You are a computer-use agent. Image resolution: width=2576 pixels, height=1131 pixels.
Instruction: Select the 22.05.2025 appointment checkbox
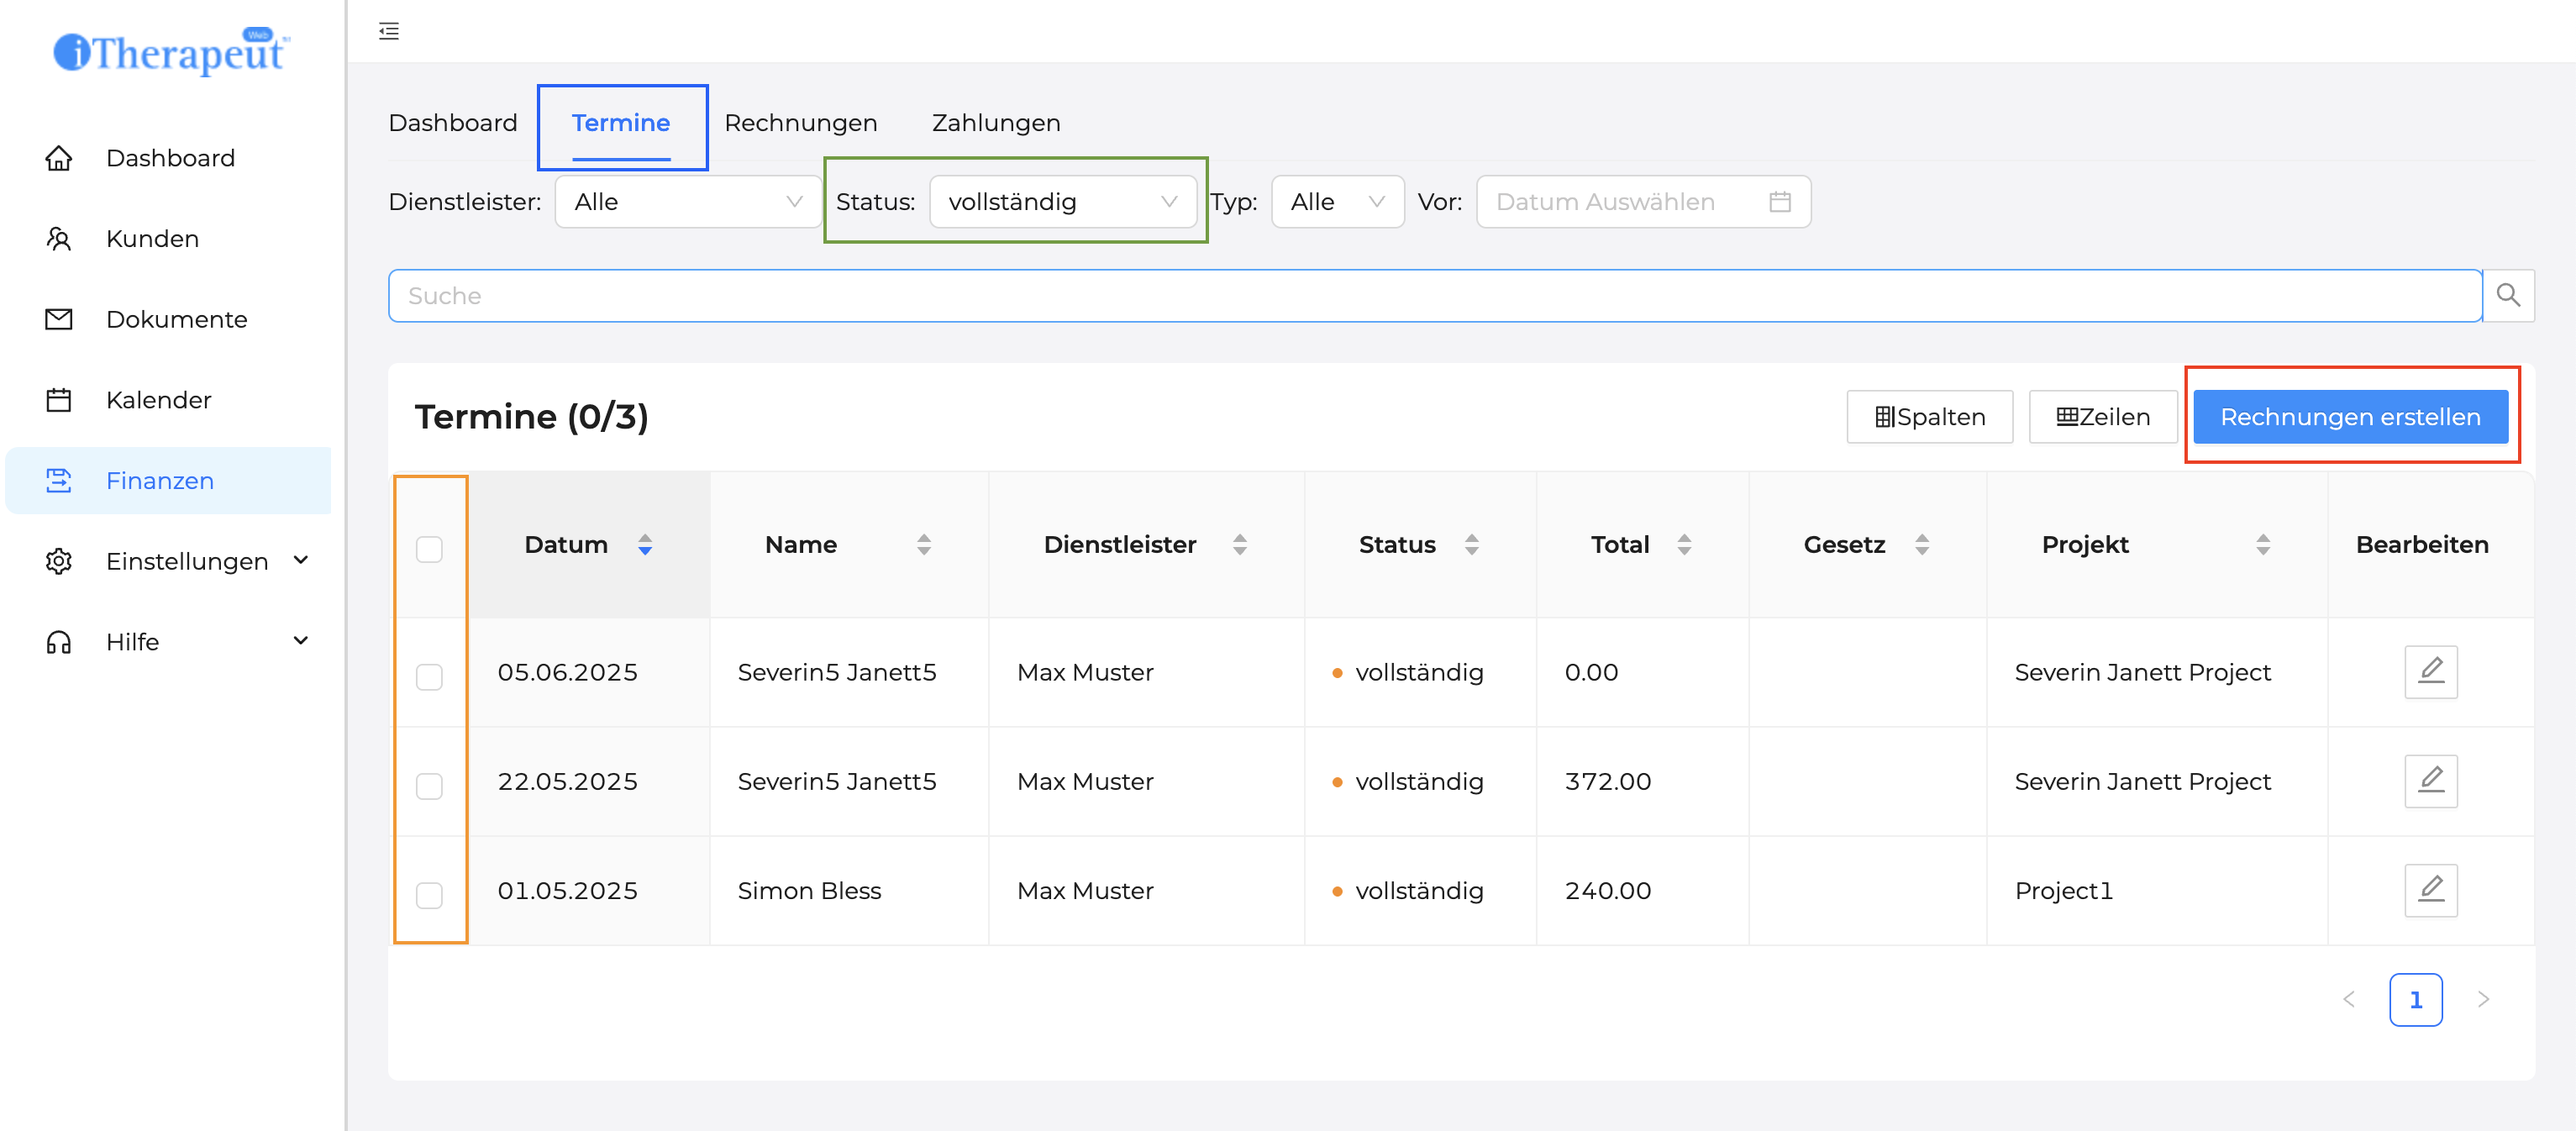pos(429,786)
